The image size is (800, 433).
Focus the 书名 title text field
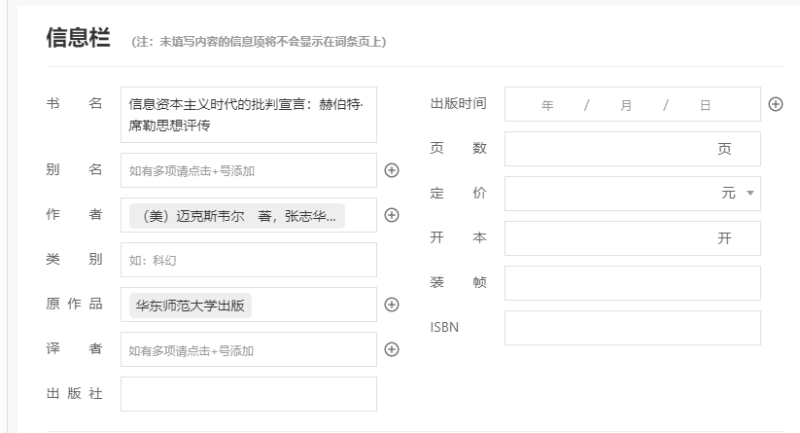point(248,115)
